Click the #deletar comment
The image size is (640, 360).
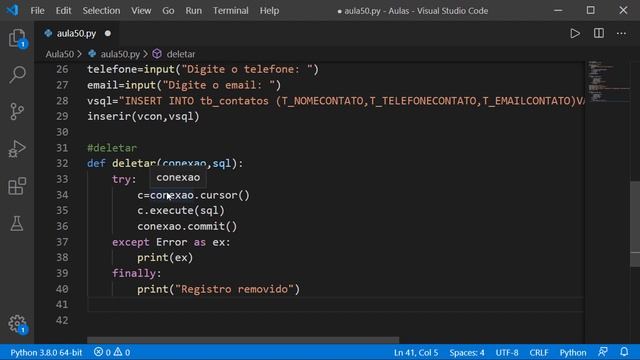(x=112, y=148)
